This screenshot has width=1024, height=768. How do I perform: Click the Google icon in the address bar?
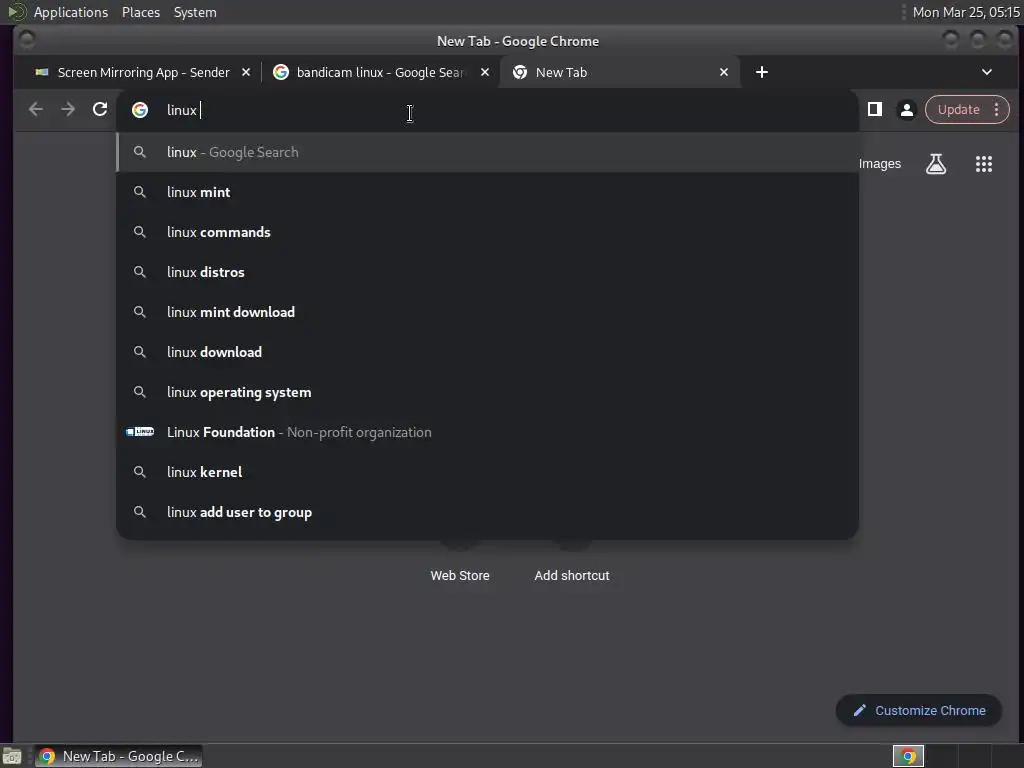tap(140, 110)
